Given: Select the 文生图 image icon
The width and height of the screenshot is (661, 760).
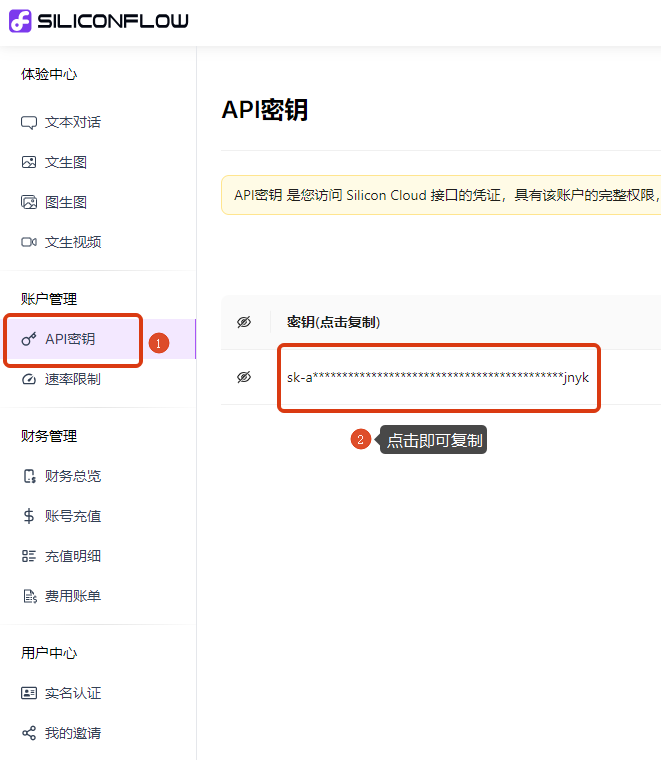Looking at the screenshot, I should click(29, 162).
